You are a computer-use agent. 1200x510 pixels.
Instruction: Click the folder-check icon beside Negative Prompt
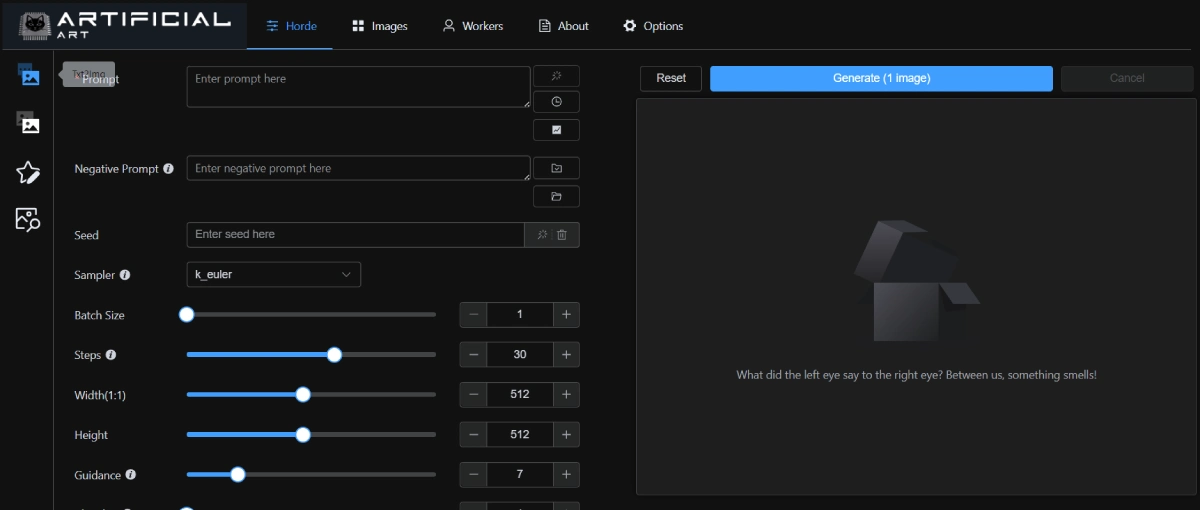[x=556, y=168]
